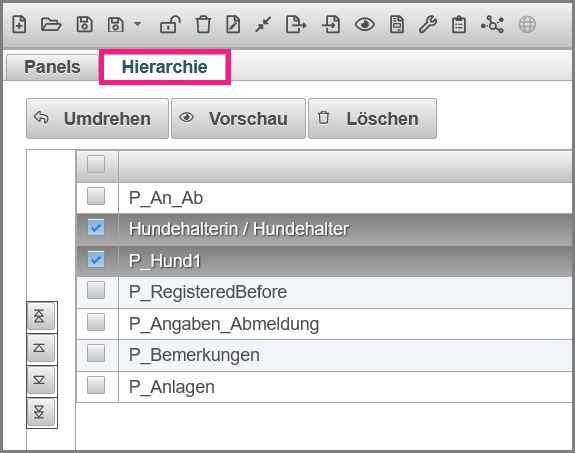Click the network graph icon
575x453 pixels.
492,25
